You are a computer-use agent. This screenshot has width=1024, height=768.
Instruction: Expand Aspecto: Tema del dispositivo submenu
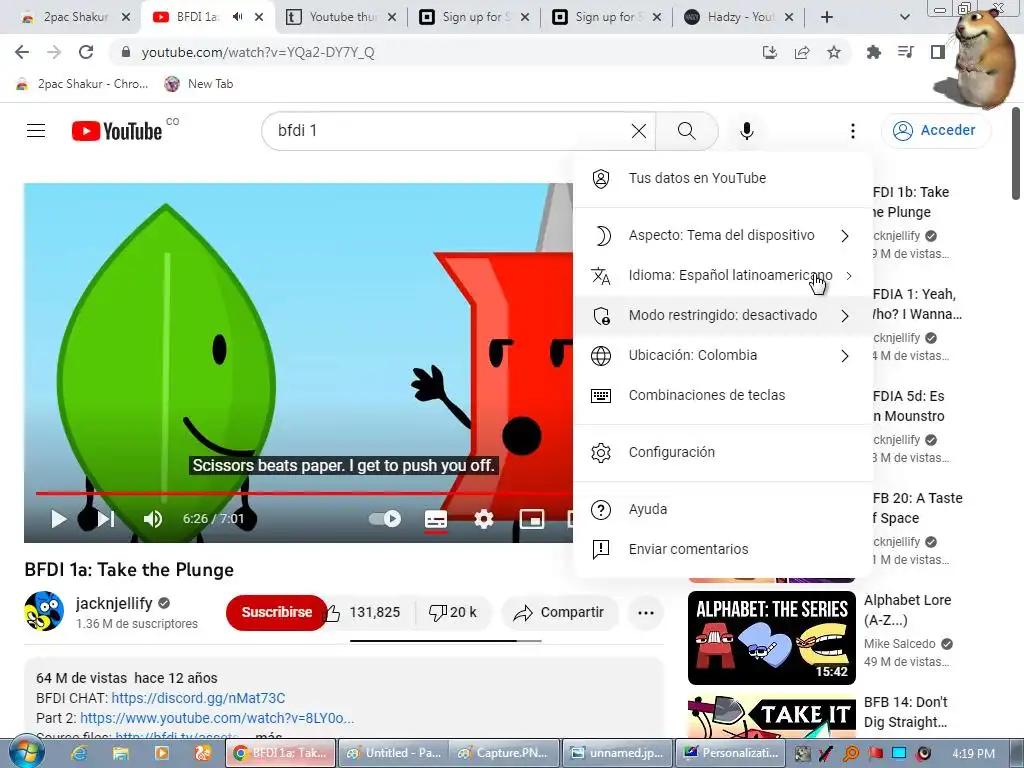(x=723, y=236)
